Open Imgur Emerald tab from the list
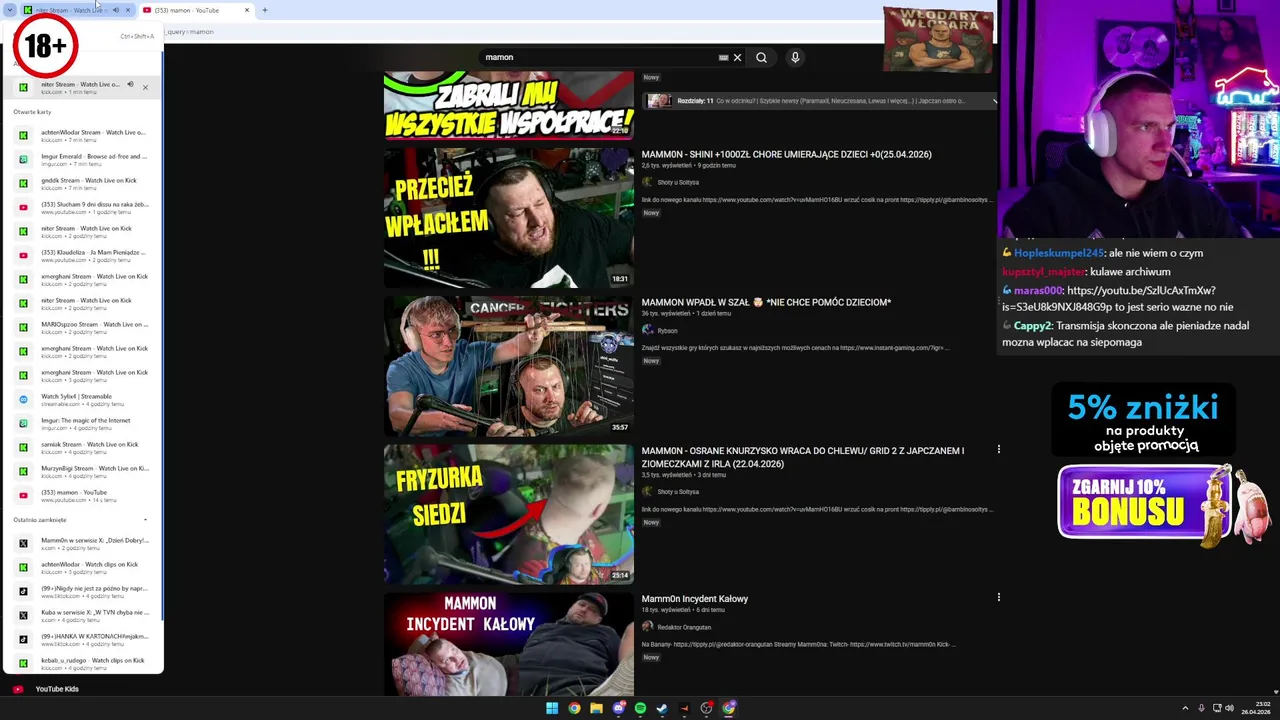Image resolution: width=1280 pixels, height=720 pixels. 84,159
